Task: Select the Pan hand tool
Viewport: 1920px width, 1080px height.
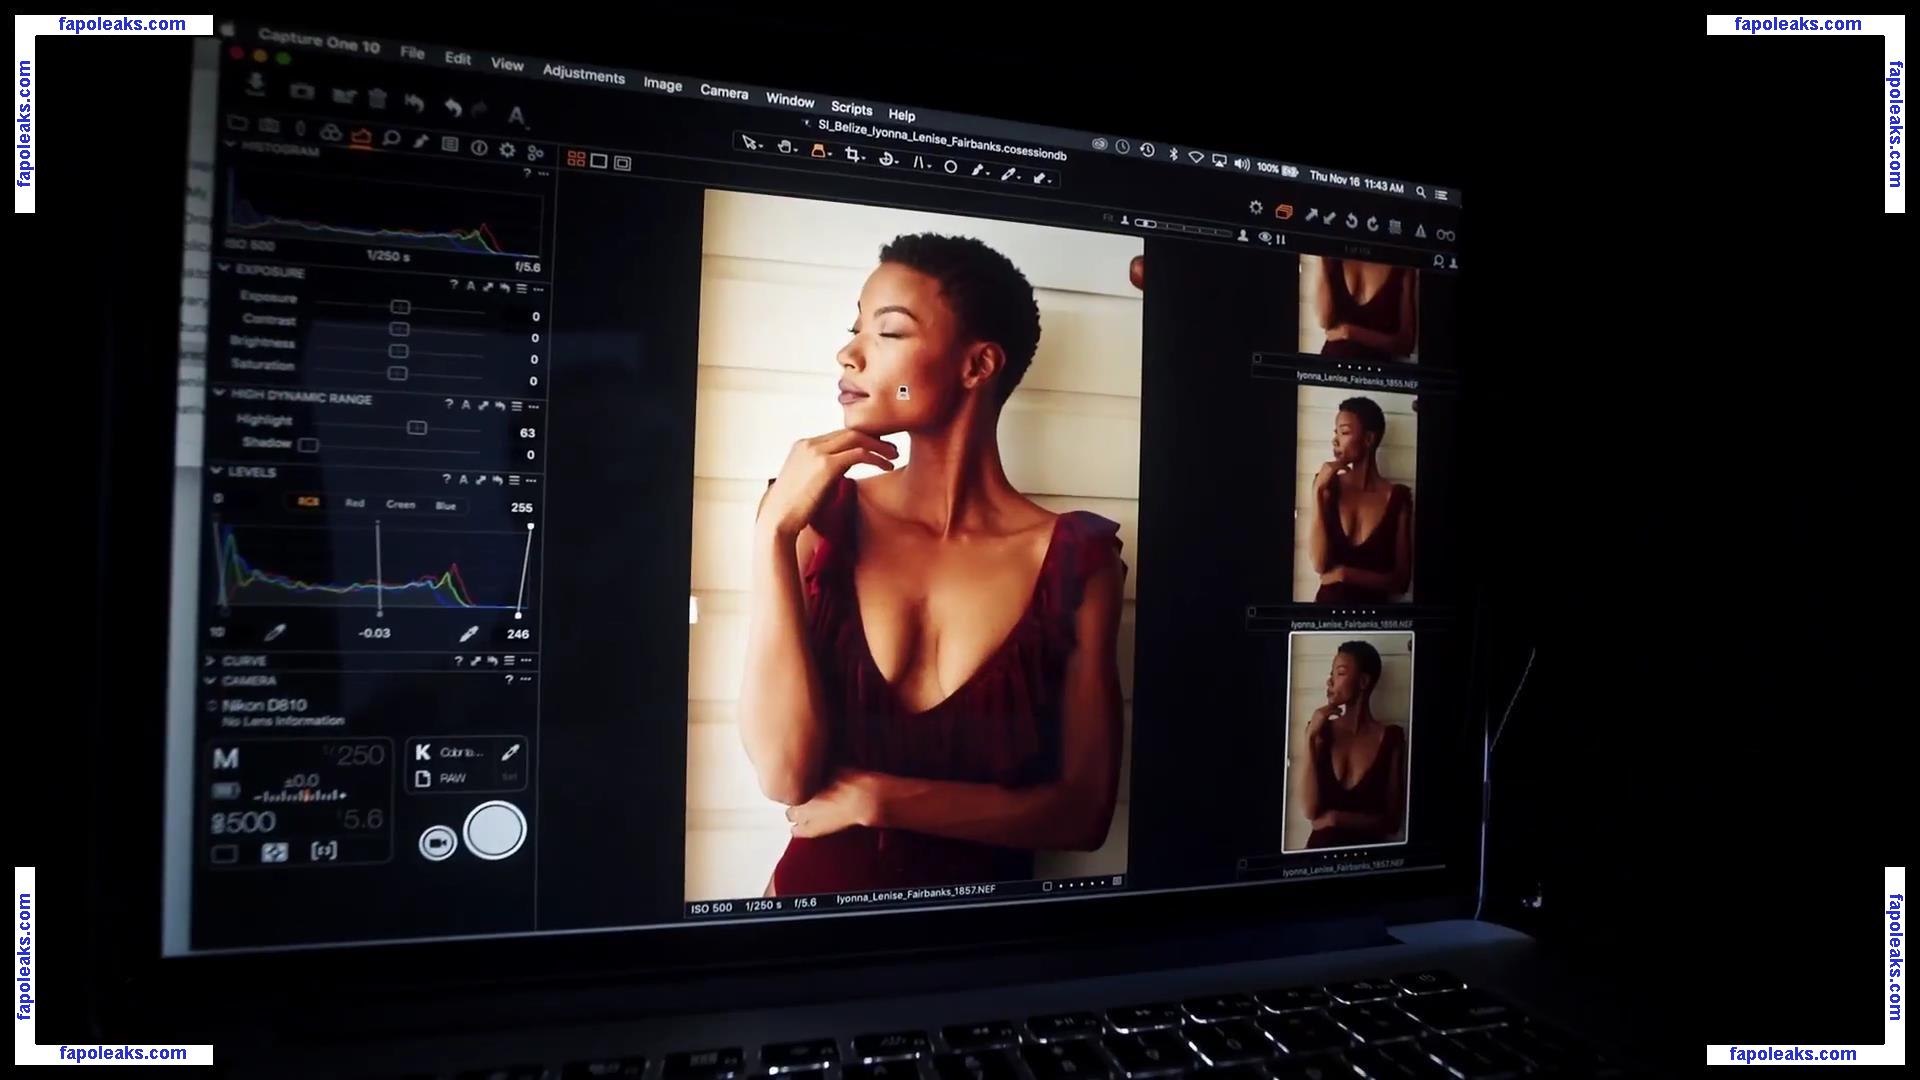Action: pos(786,148)
